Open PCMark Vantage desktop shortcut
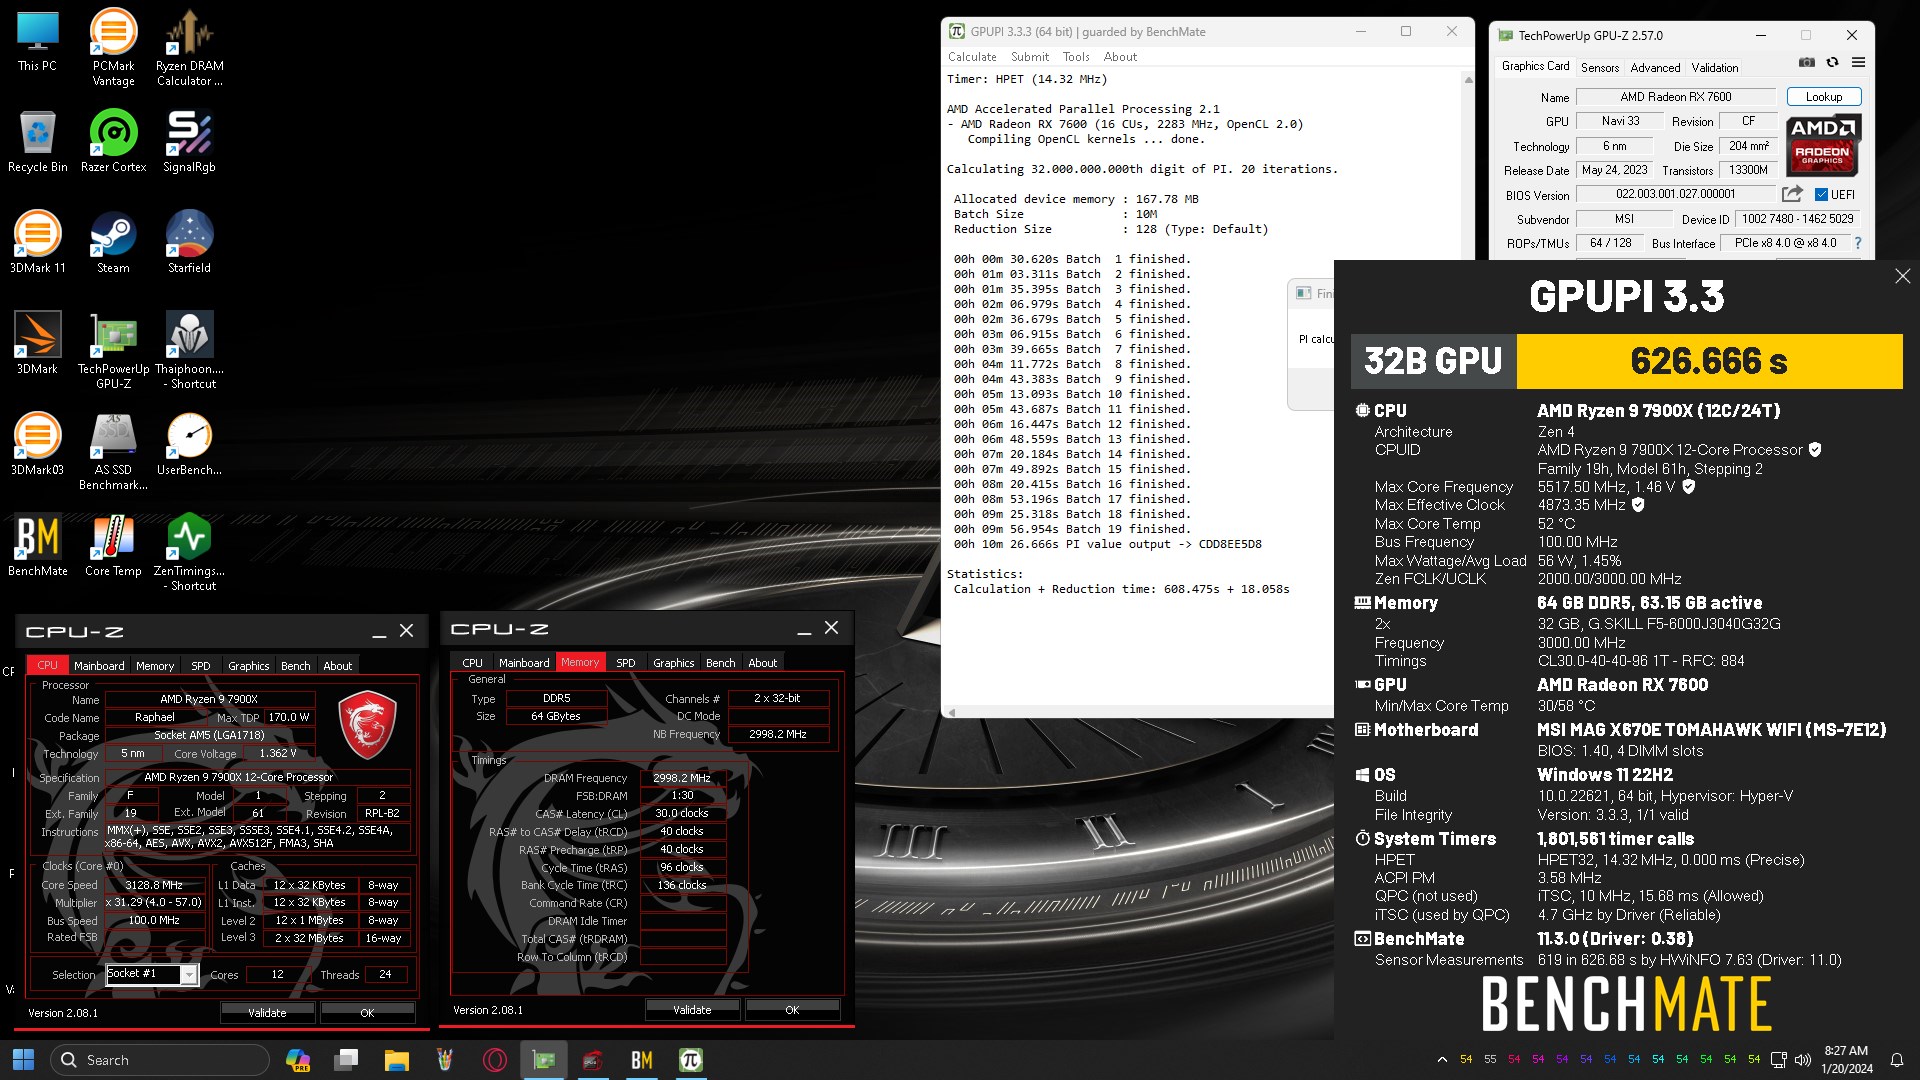 (113, 48)
